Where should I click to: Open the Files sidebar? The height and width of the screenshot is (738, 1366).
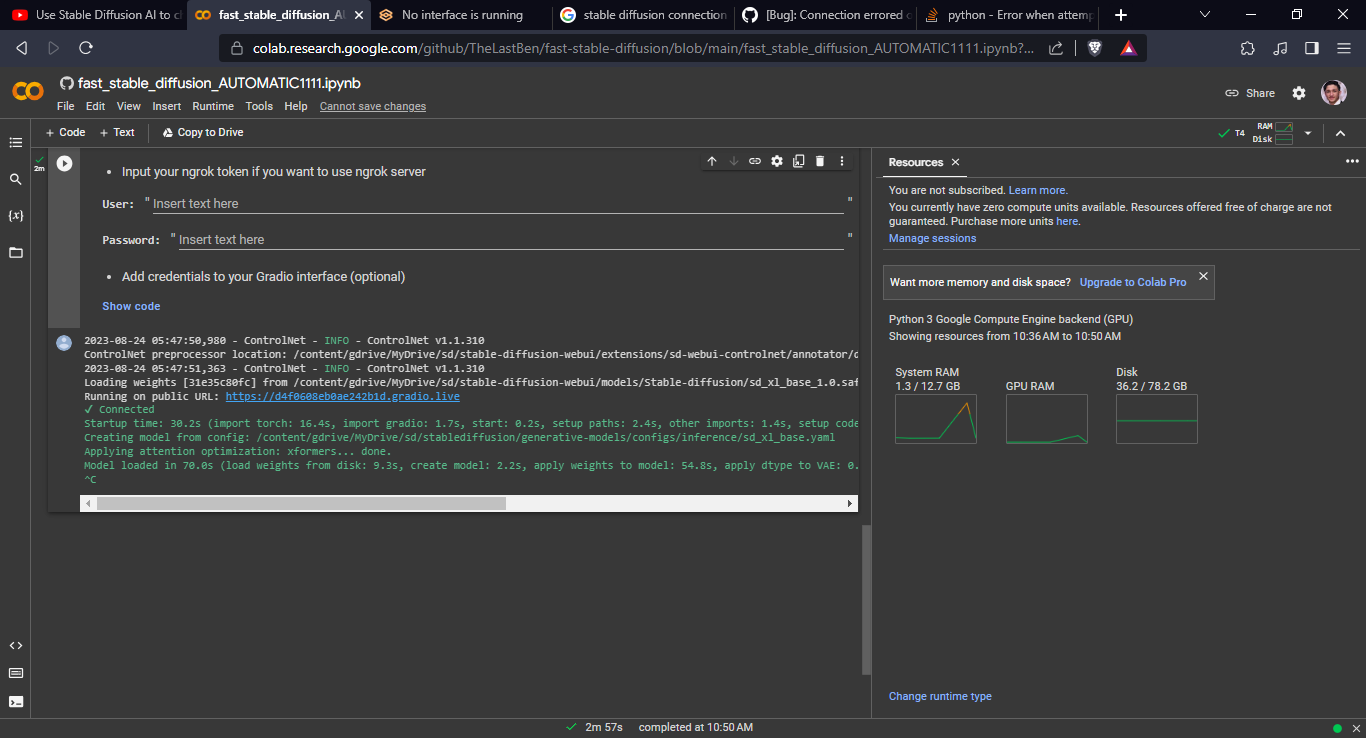coord(16,250)
